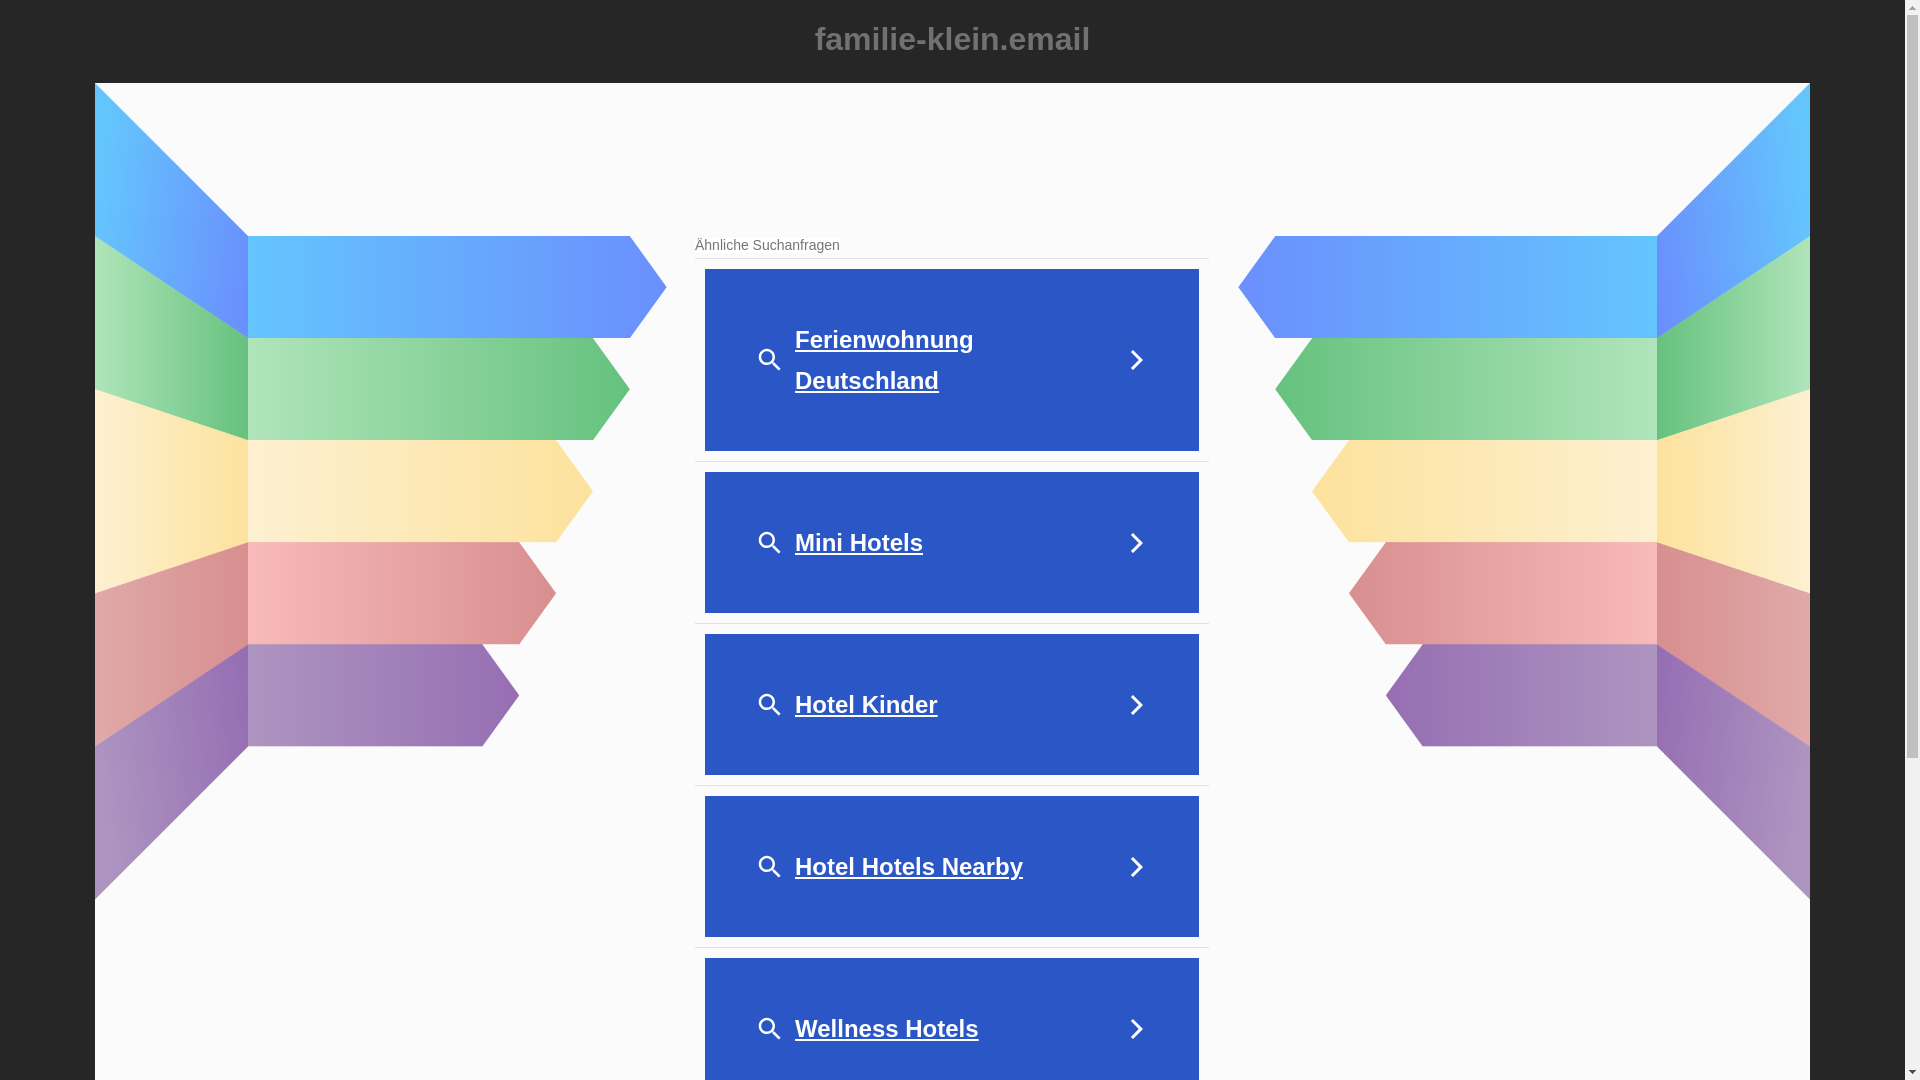Click chevron arrow on Mini Hotels card

tap(1136, 543)
